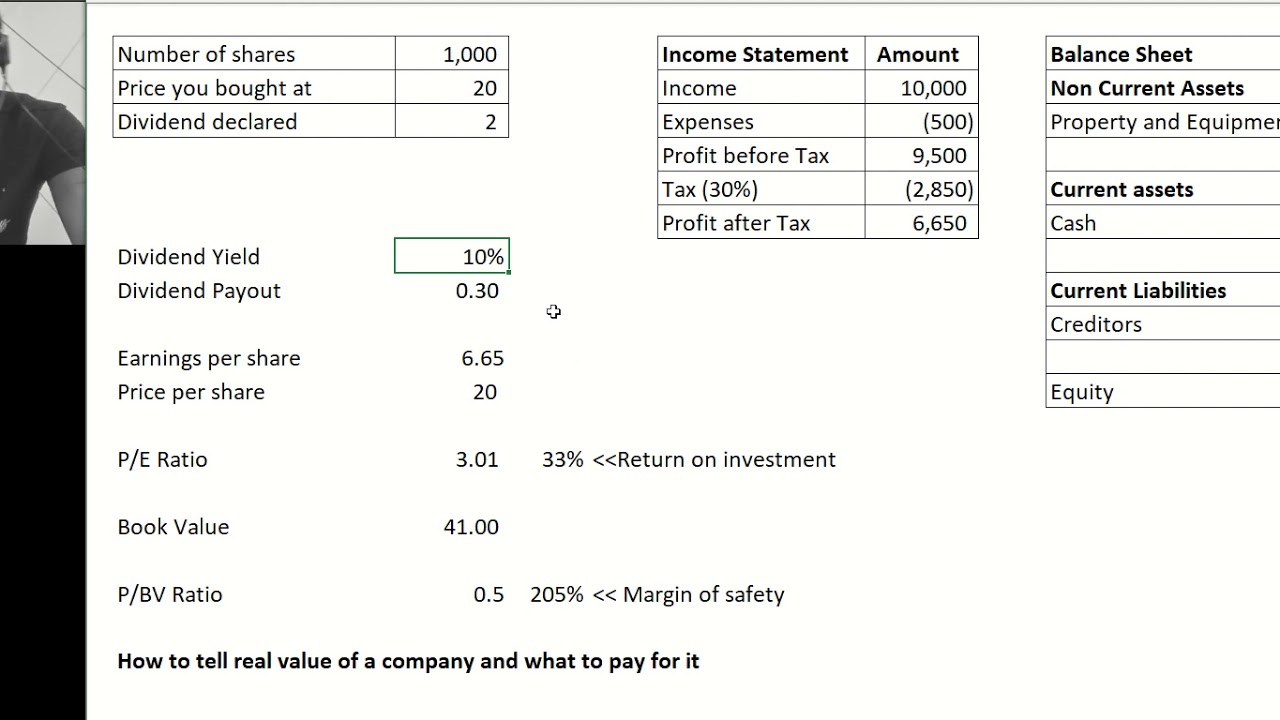This screenshot has height=720, width=1280.
Task: Select the Number of shares value cell
Action: (x=452, y=54)
